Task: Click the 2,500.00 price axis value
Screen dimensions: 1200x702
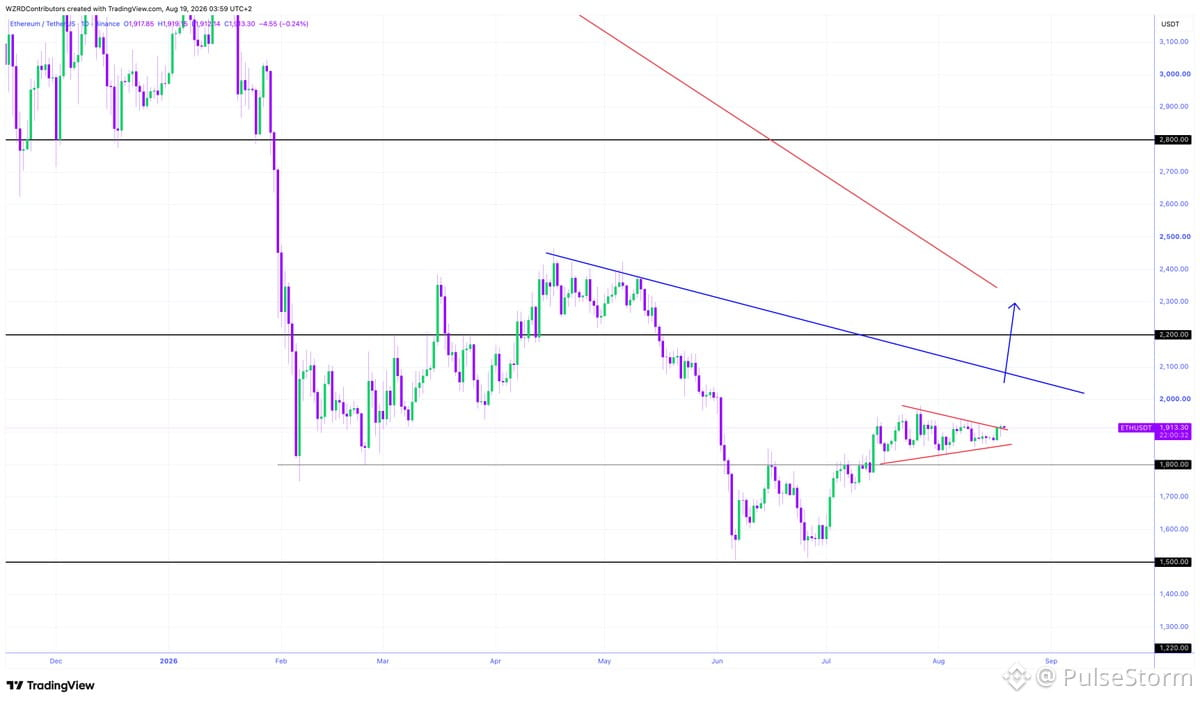Action: pyautogui.click(x=1174, y=237)
